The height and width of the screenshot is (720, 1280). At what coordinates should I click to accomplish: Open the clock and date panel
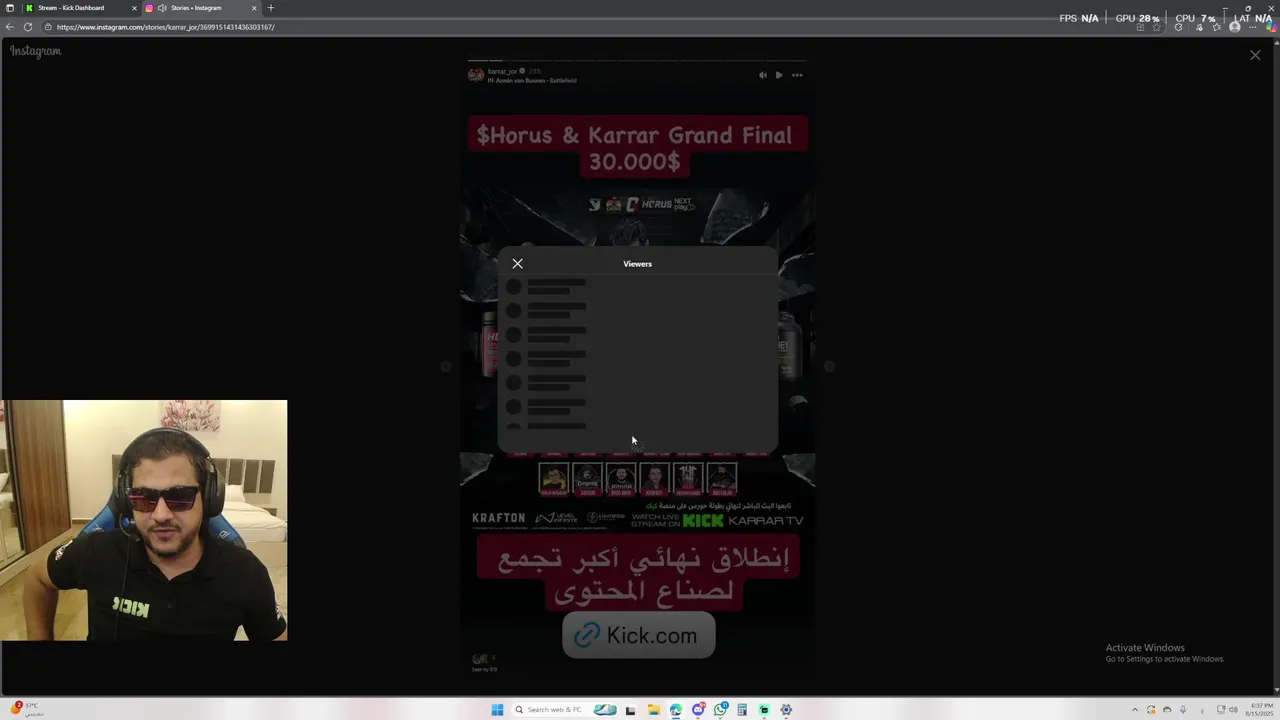pos(1259,710)
